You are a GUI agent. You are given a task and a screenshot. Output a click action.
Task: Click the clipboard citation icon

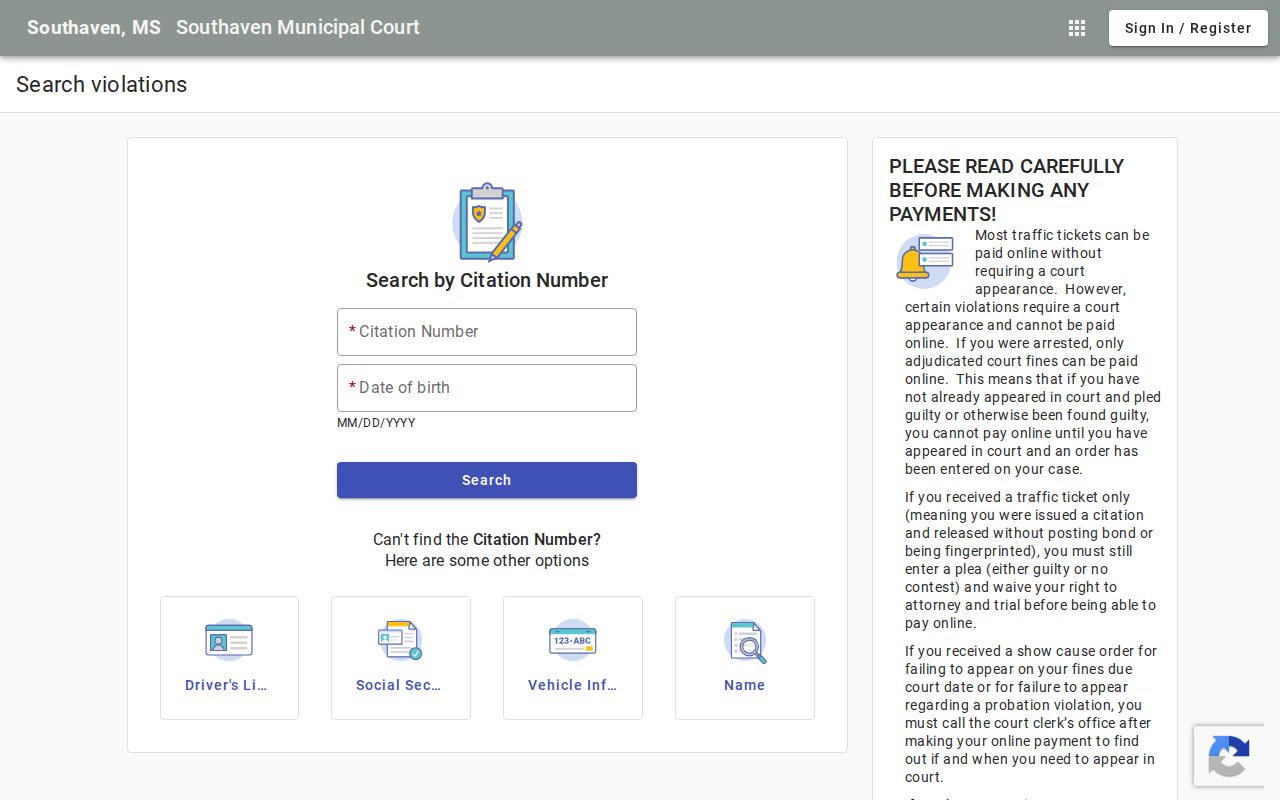point(487,222)
